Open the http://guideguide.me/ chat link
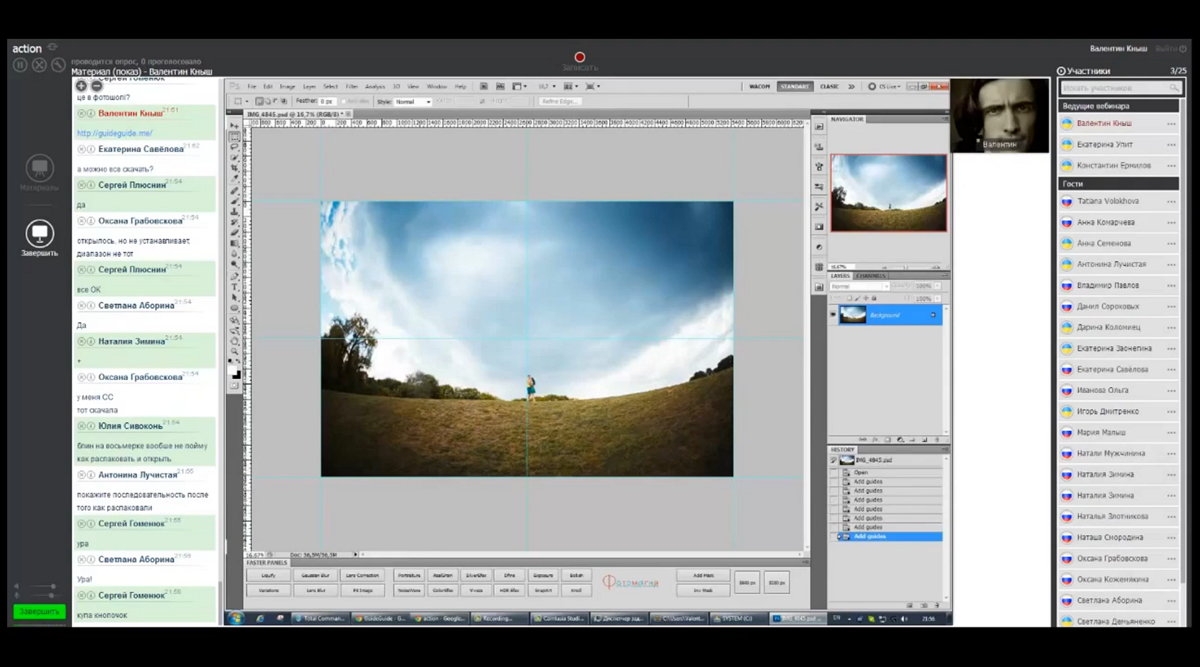 114,133
